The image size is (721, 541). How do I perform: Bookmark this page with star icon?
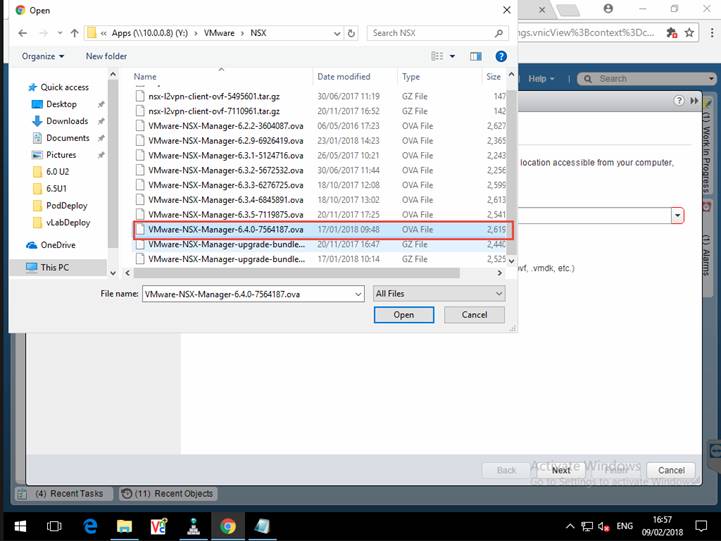point(689,33)
